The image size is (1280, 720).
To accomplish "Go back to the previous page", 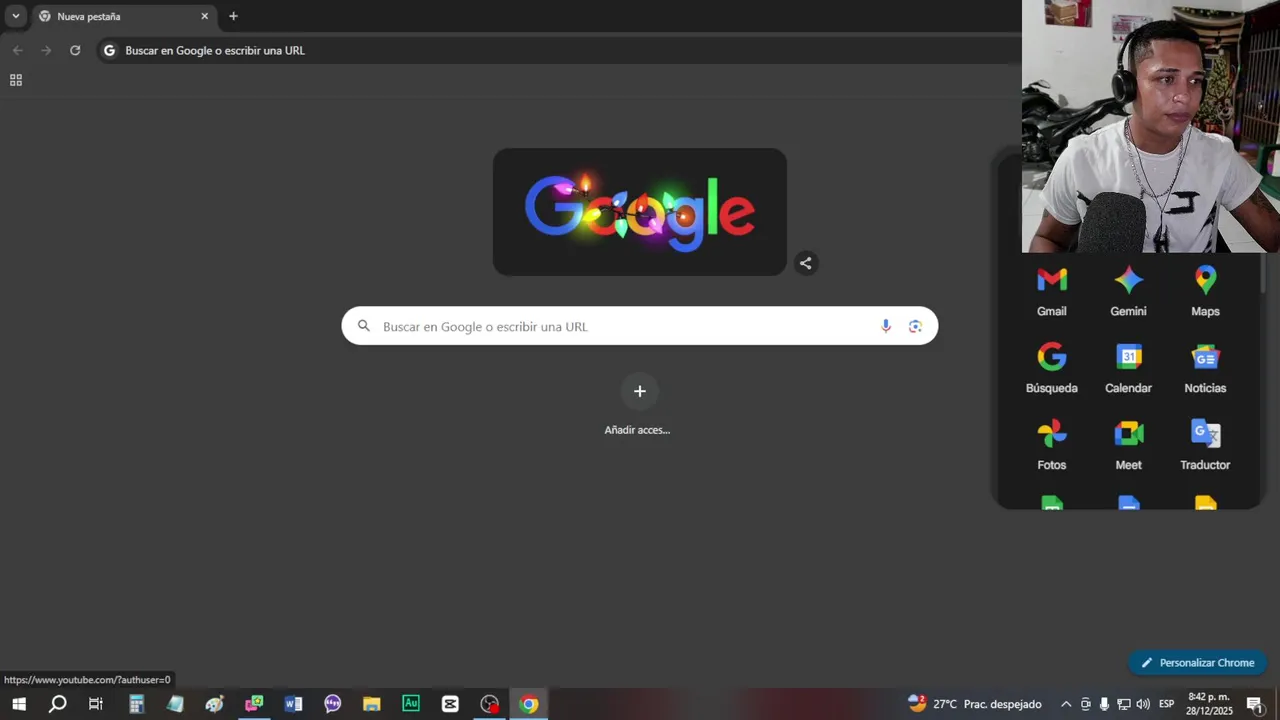I will (18, 50).
